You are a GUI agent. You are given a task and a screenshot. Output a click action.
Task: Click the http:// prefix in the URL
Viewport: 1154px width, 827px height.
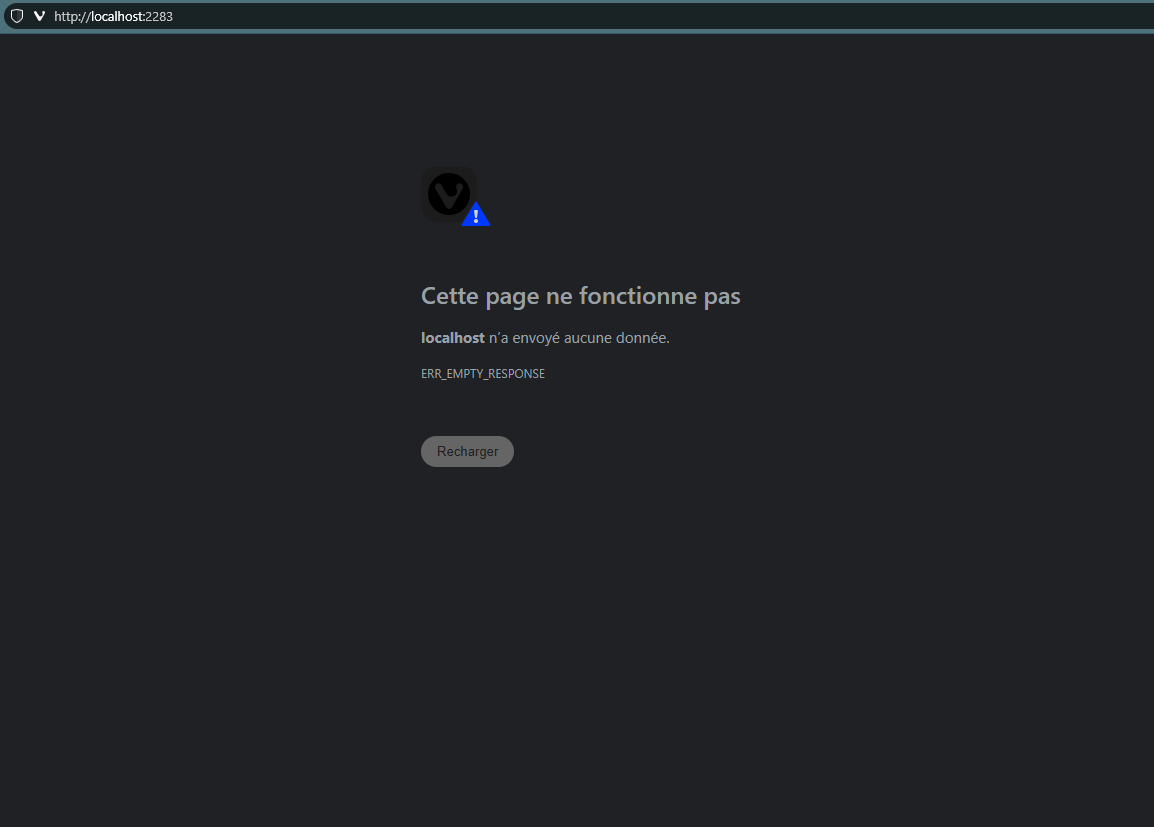(x=70, y=16)
